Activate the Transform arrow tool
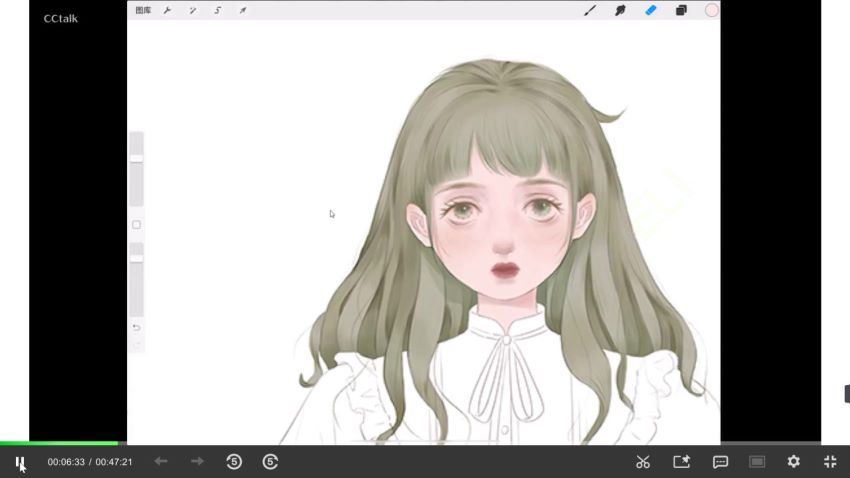 (x=243, y=10)
